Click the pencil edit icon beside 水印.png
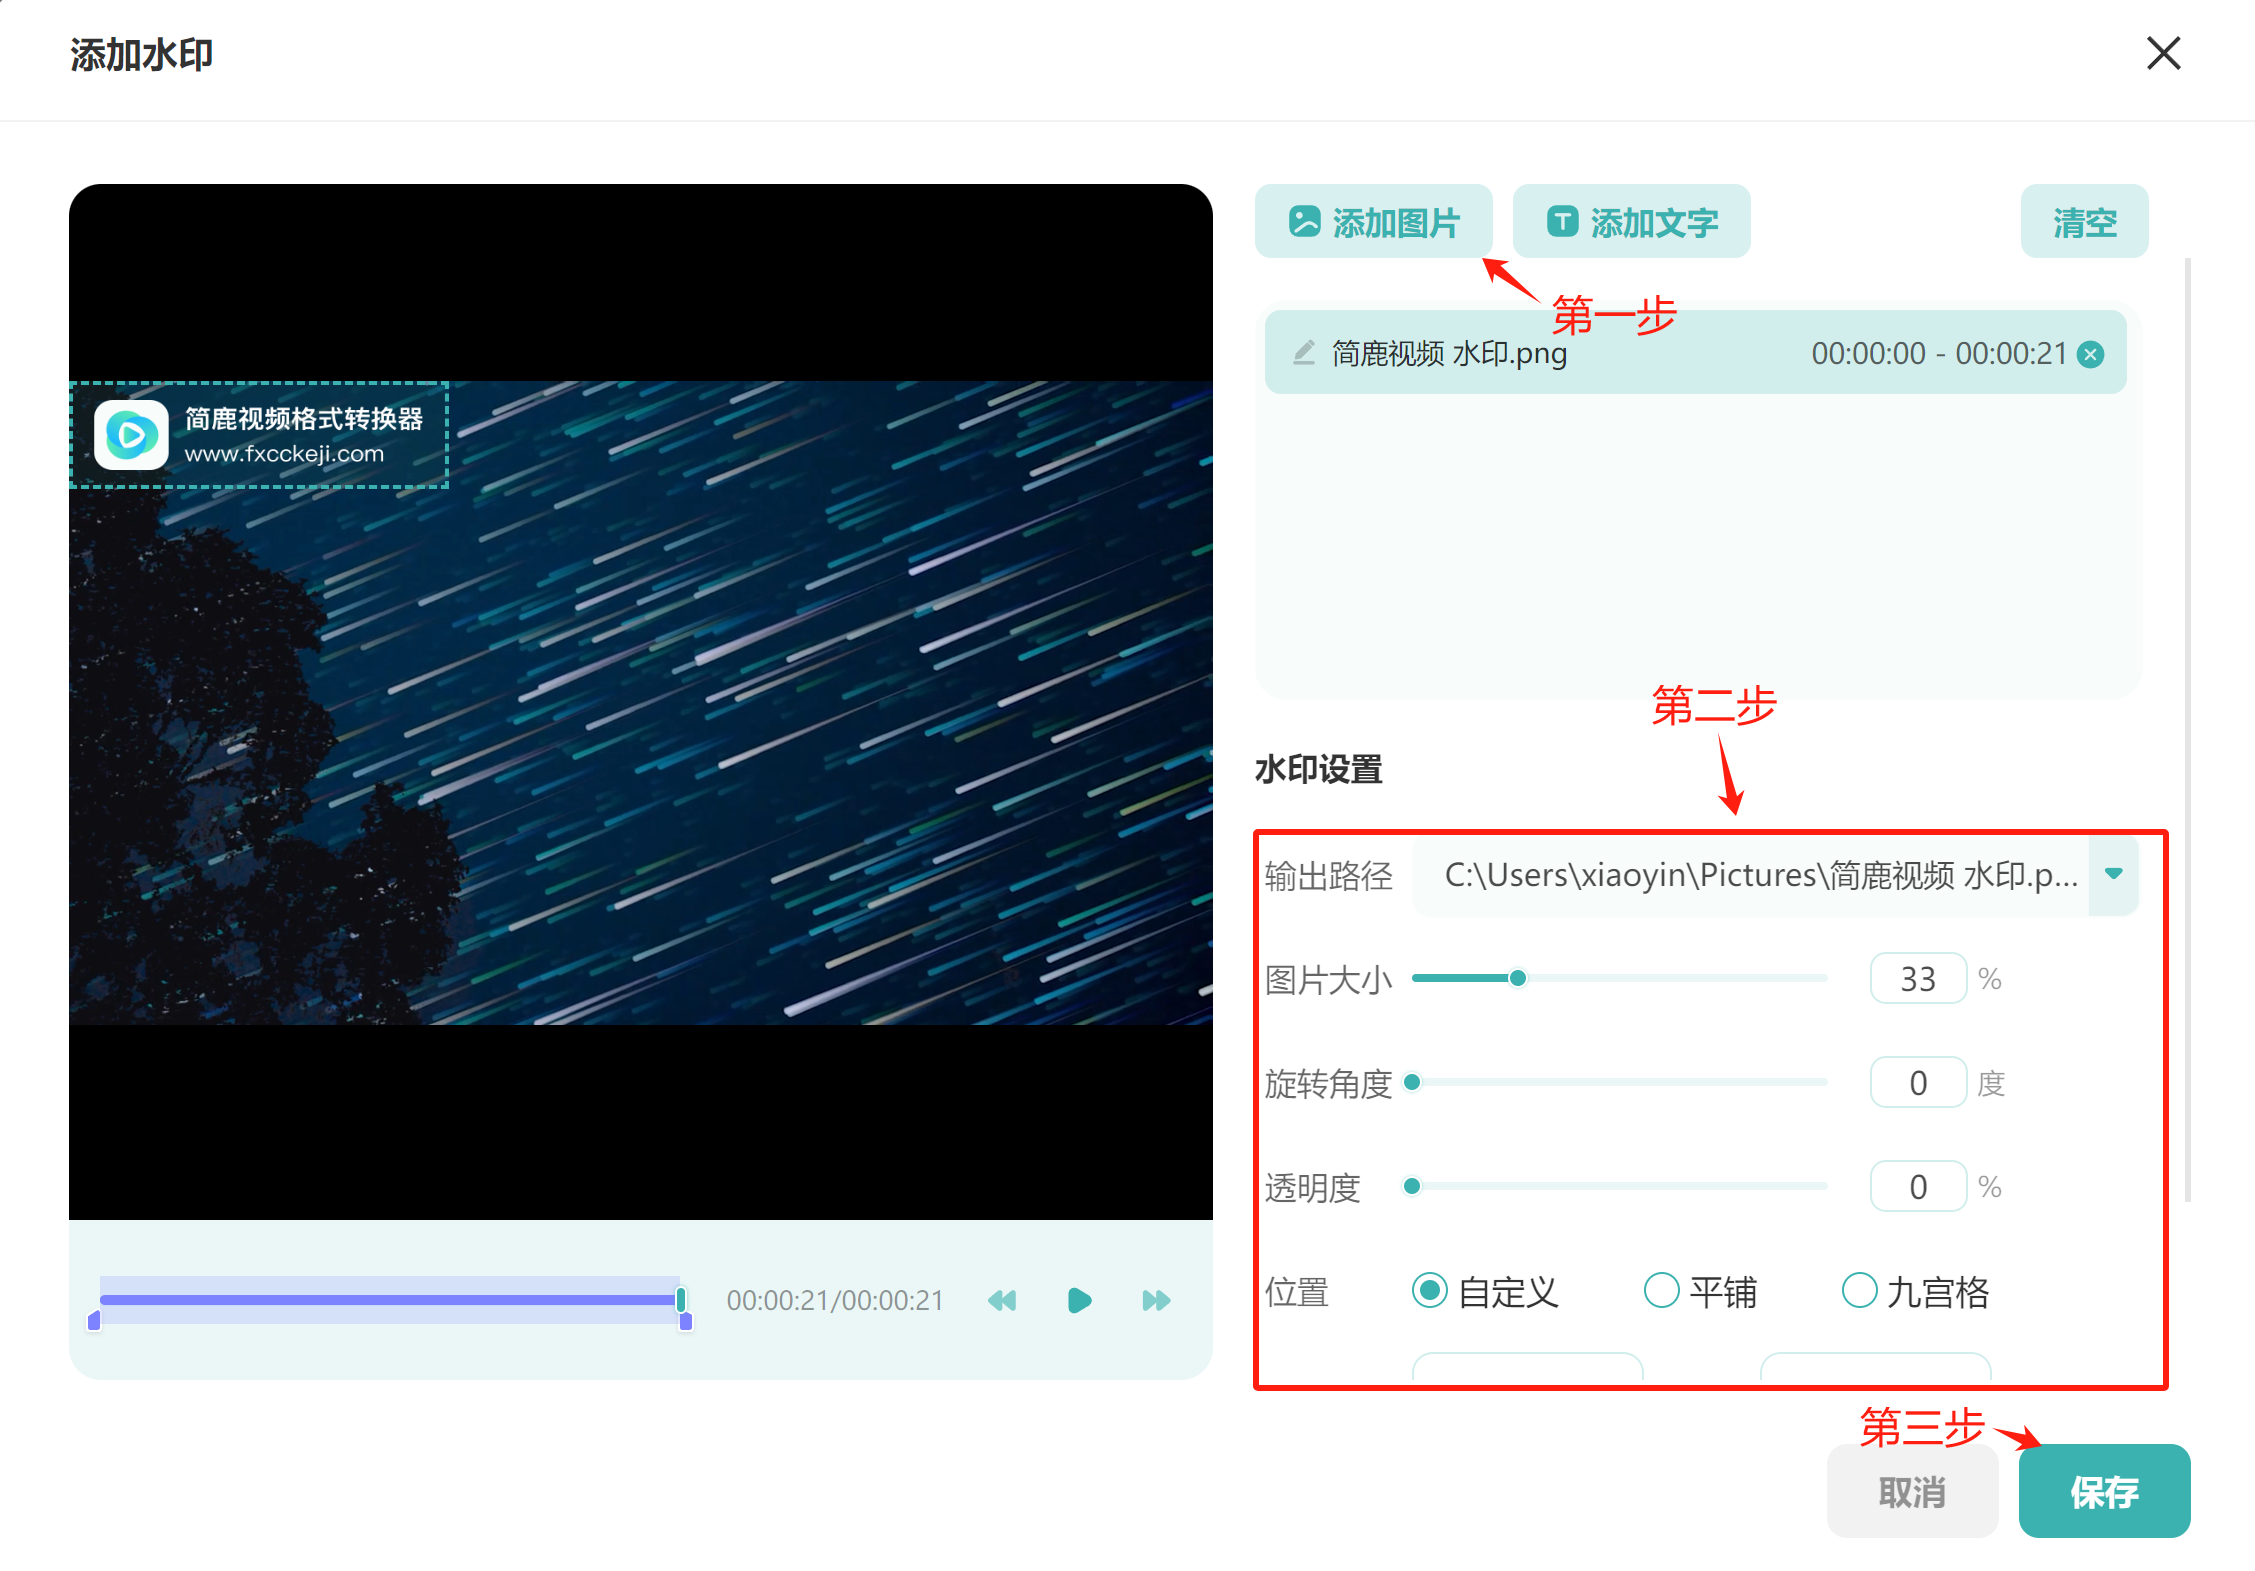Viewport: 2255px width, 1571px height. tap(1302, 352)
